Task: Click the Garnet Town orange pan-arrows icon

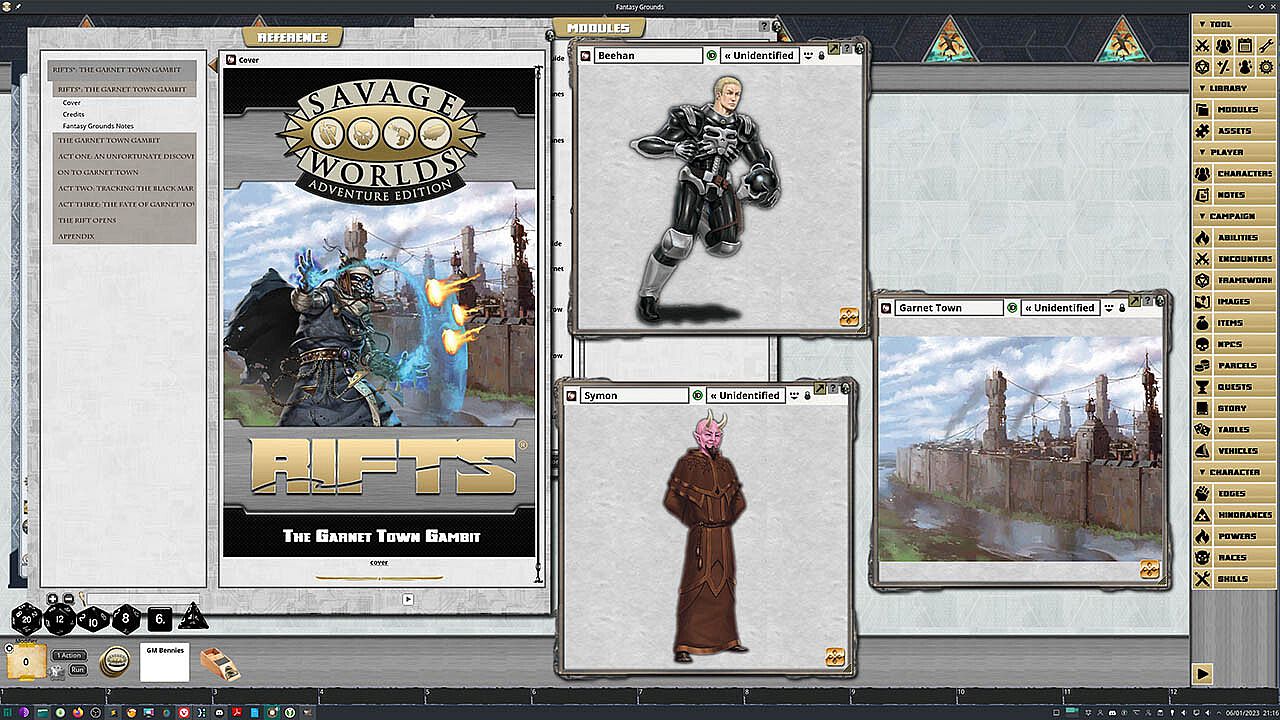Action: [x=1150, y=569]
